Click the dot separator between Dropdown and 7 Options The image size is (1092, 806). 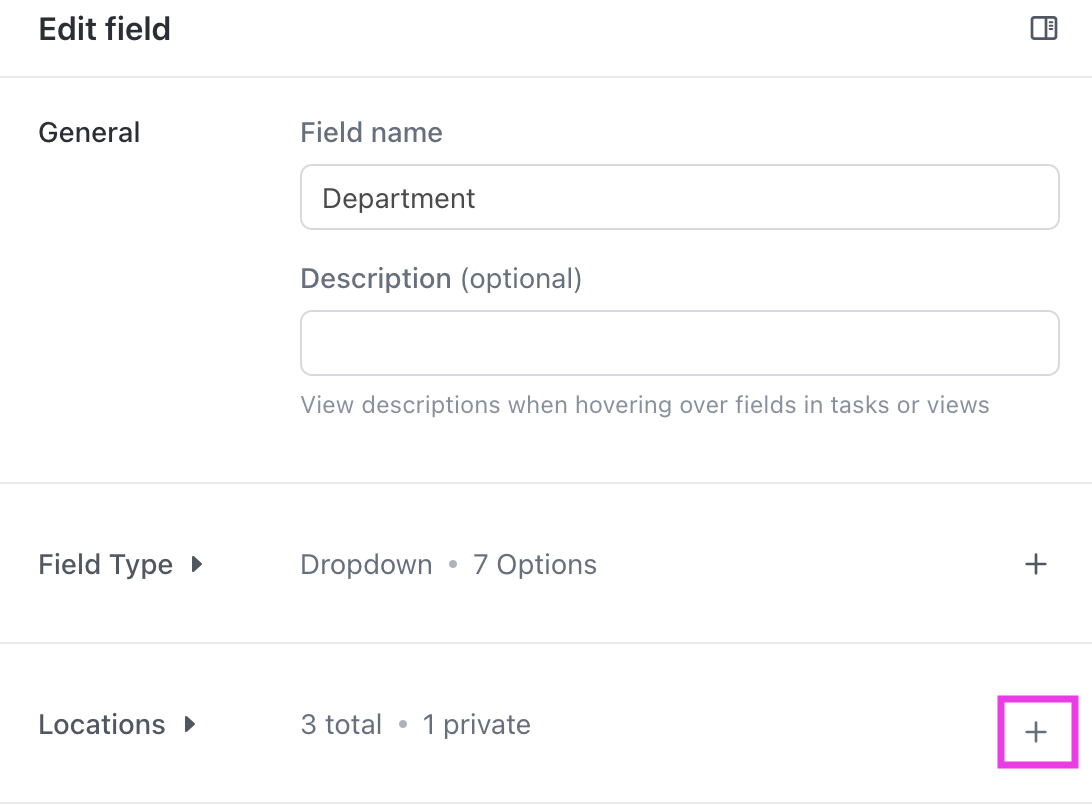click(x=453, y=565)
